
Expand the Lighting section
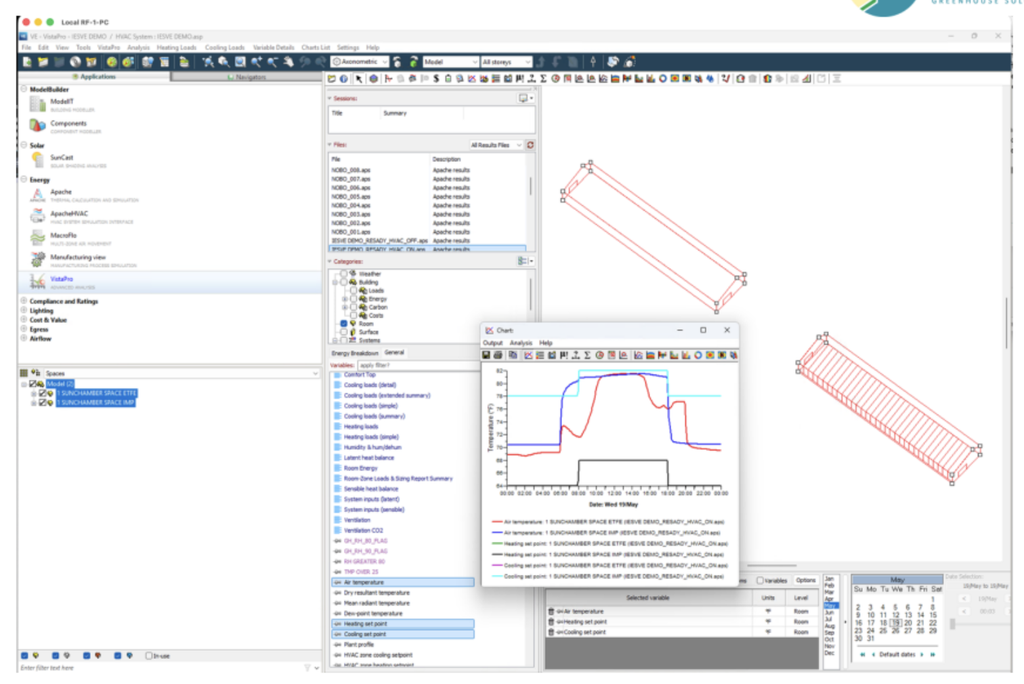[x=24, y=311]
